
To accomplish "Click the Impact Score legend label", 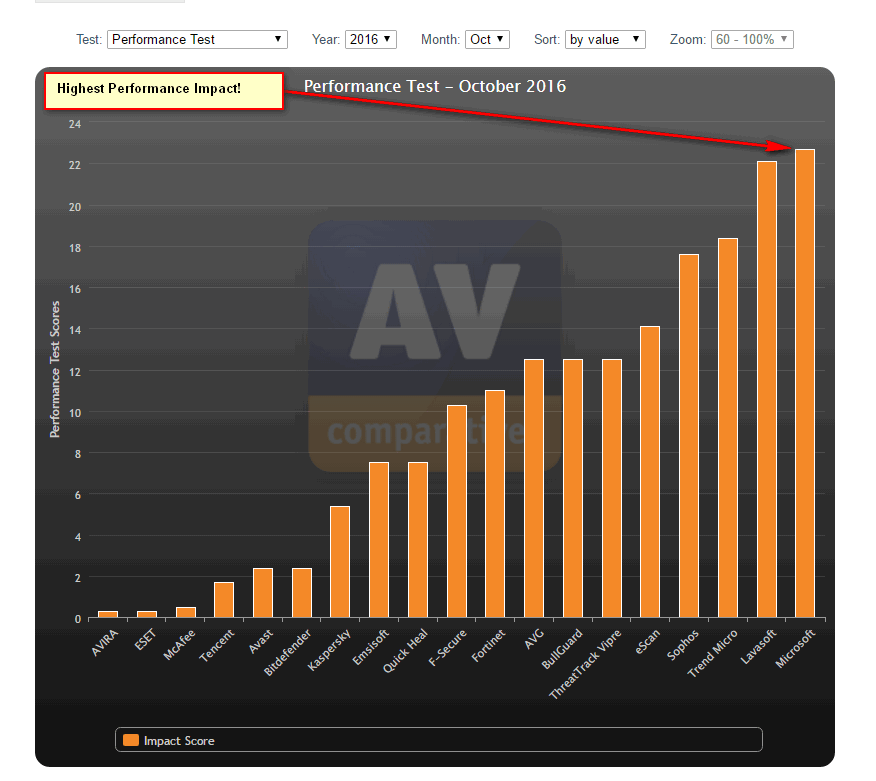I will click(179, 741).
